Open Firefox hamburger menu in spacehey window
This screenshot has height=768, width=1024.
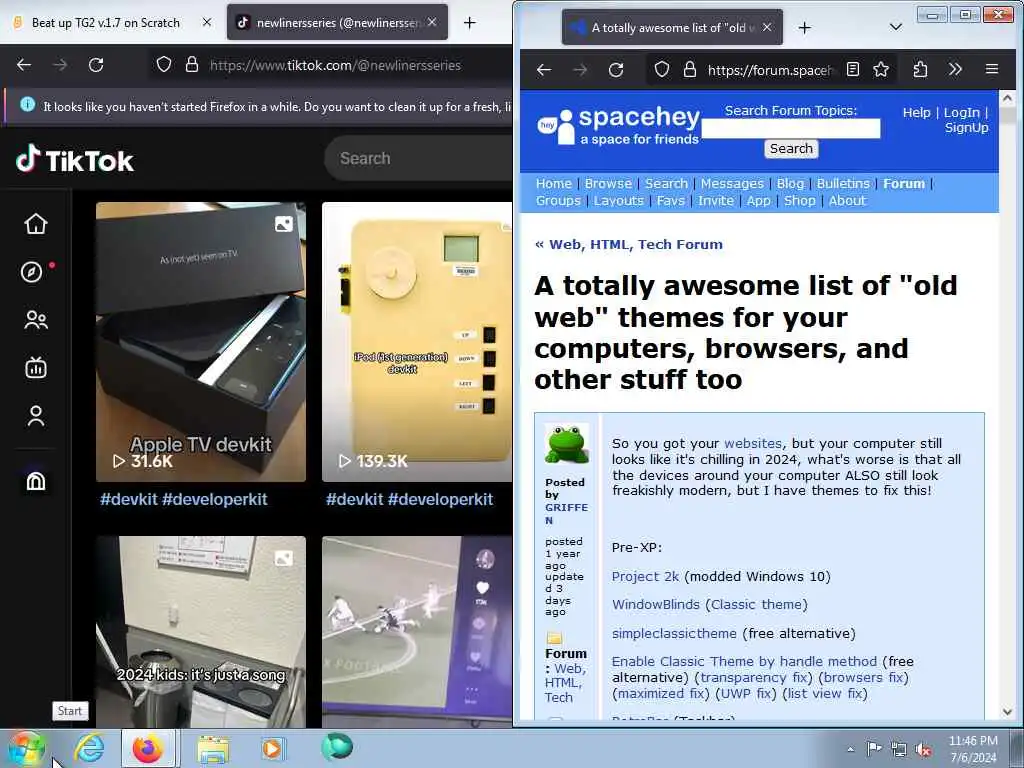pos(992,69)
